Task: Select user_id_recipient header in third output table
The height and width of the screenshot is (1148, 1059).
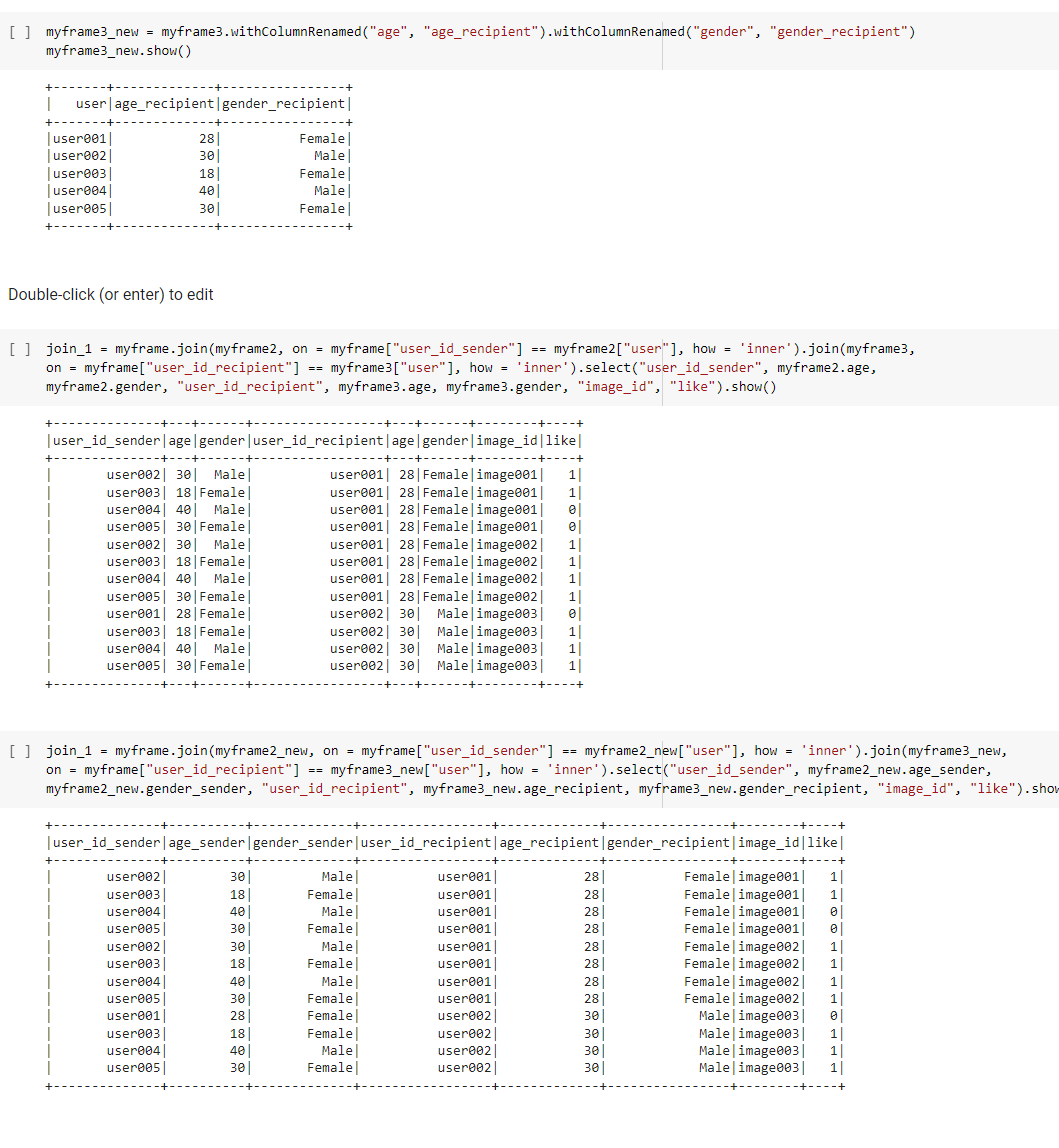Action: [x=426, y=843]
